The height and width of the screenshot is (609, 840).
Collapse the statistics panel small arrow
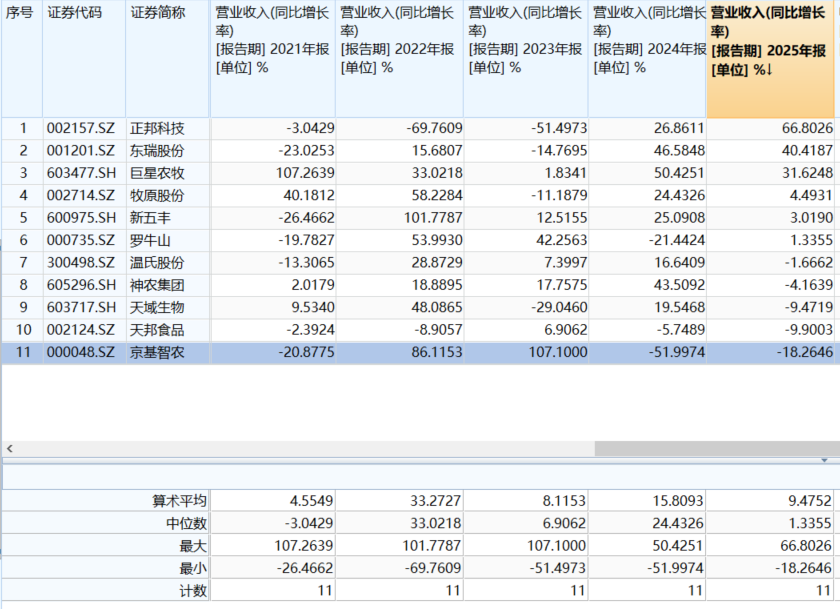(x=824, y=461)
